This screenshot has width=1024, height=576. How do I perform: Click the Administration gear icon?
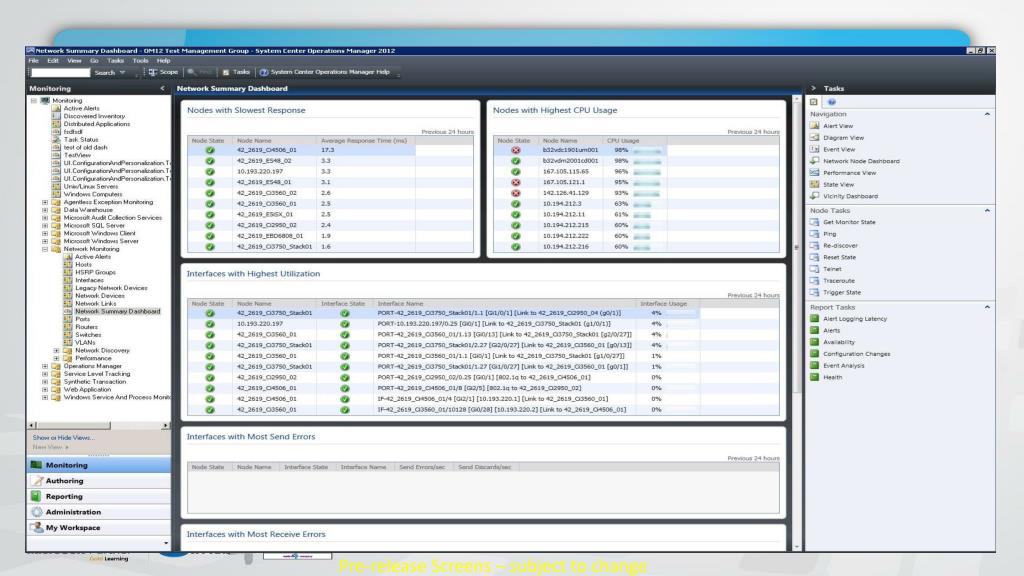(37, 512)
